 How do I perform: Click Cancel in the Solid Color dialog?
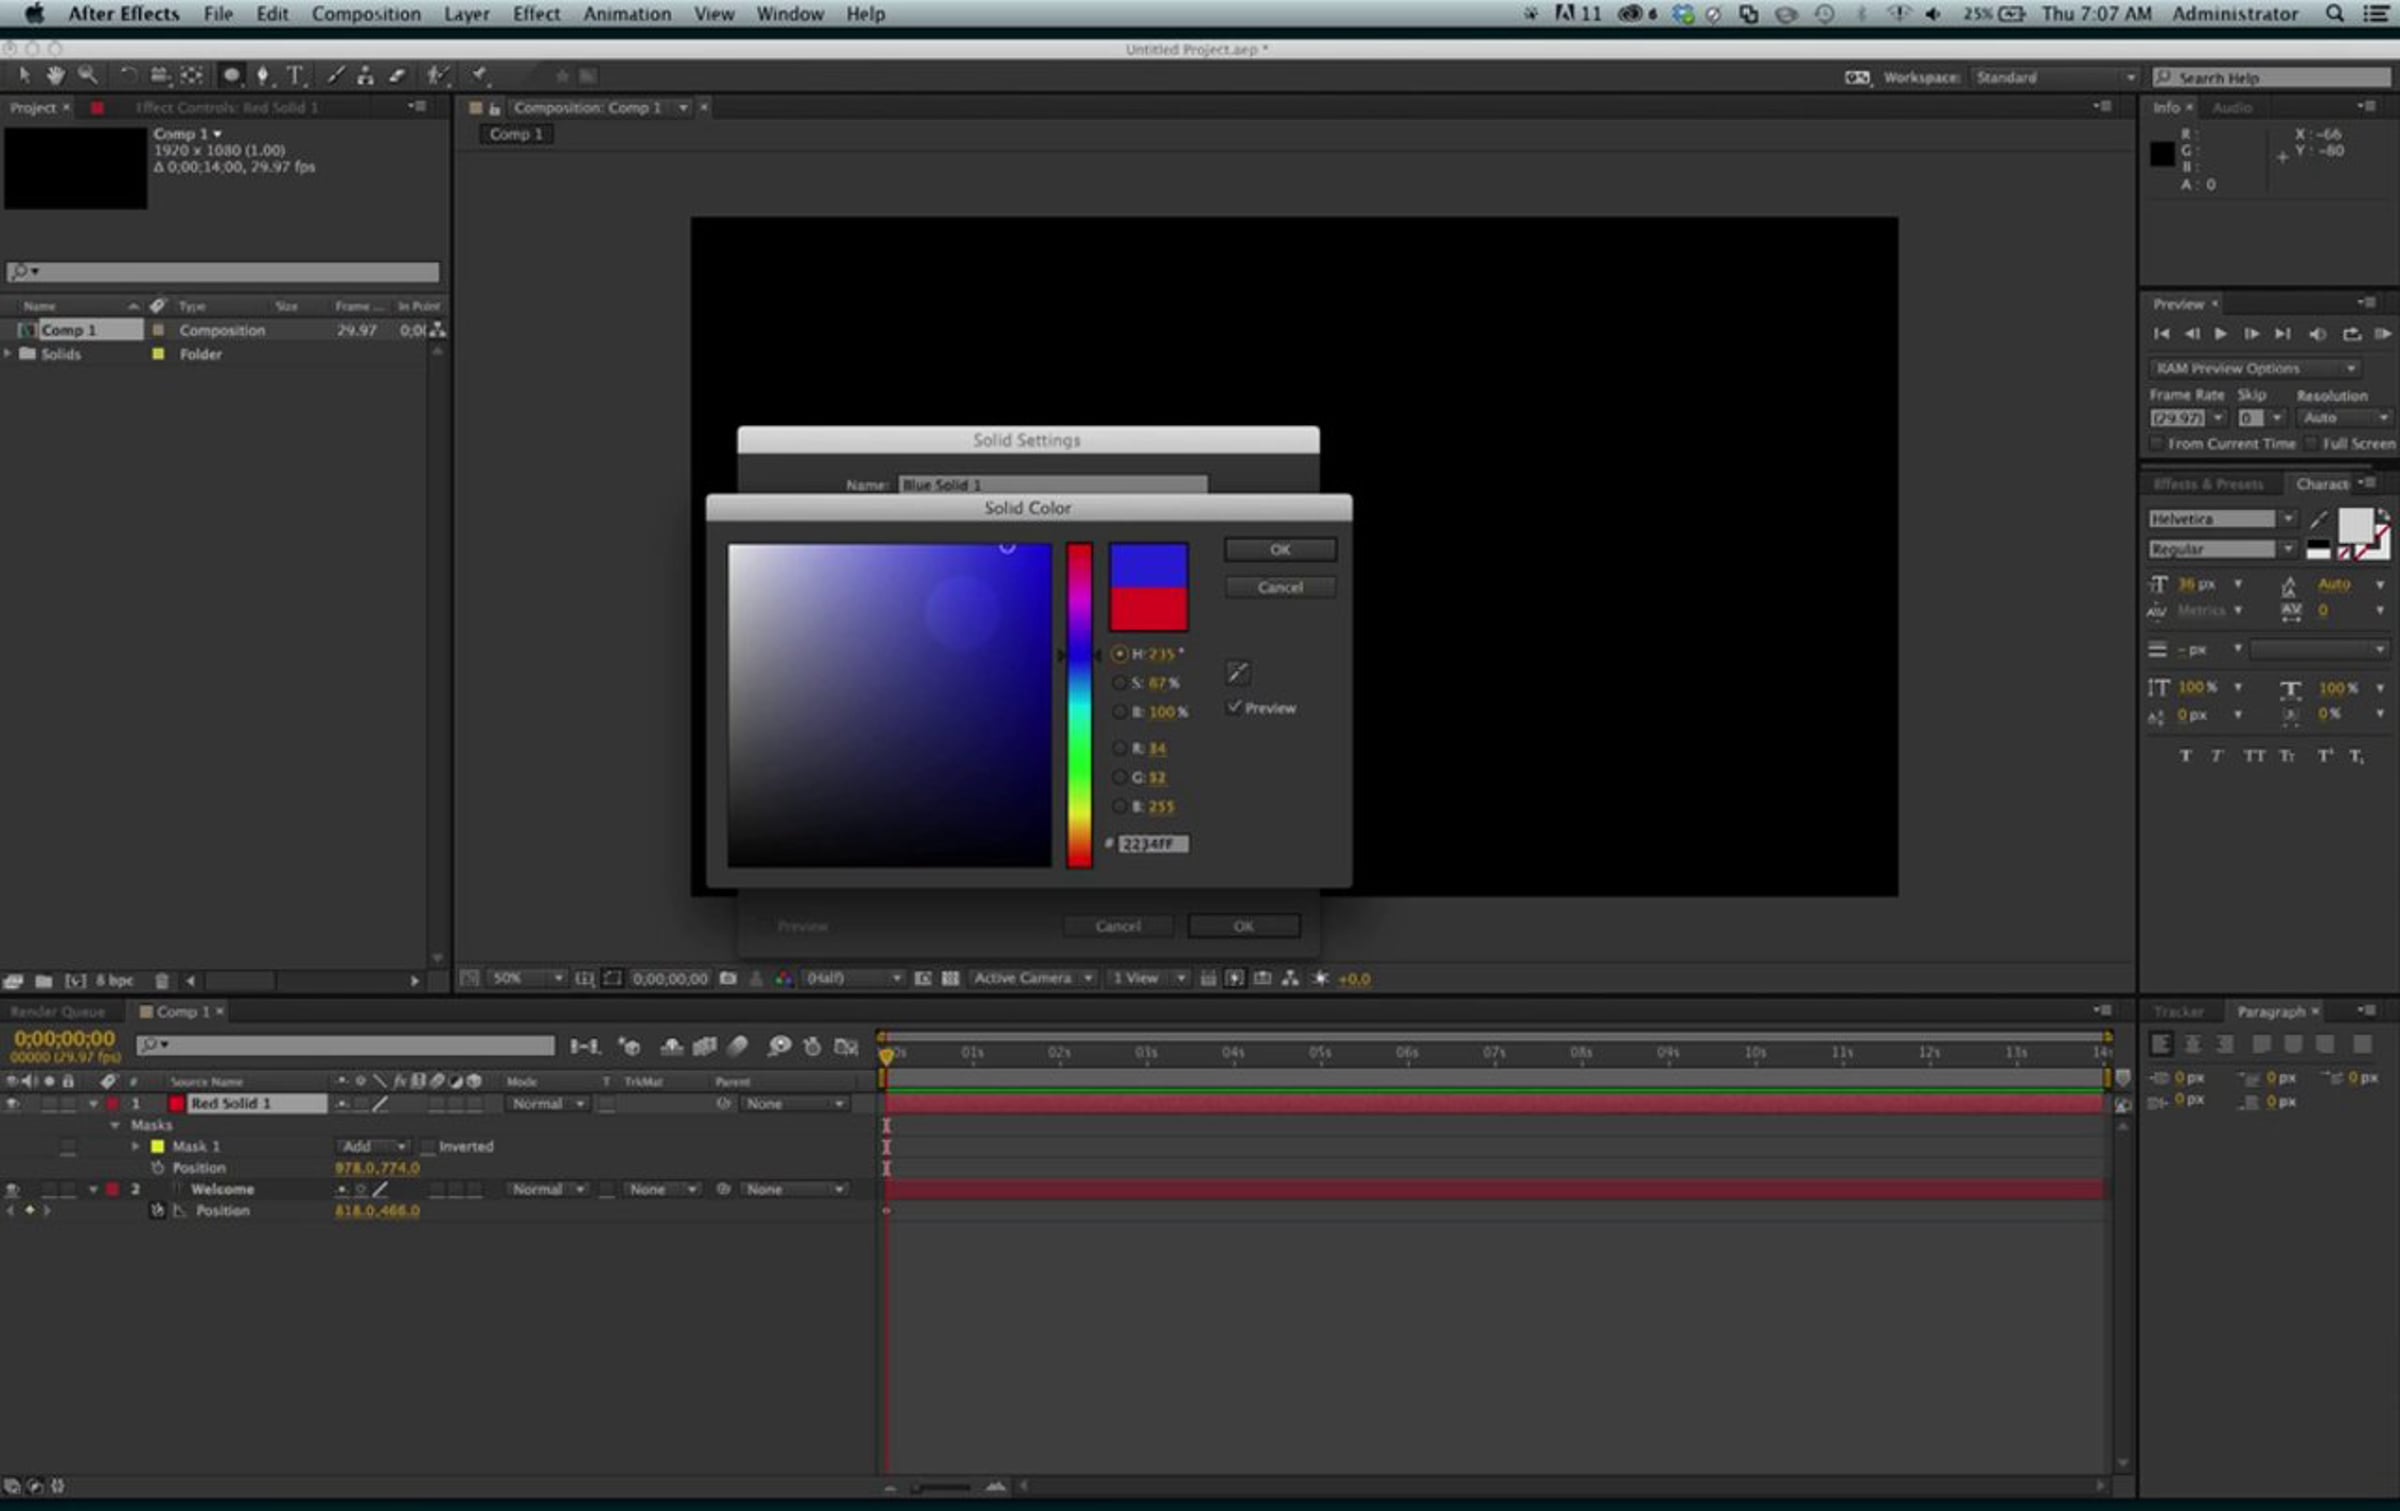pos(1280,587)
